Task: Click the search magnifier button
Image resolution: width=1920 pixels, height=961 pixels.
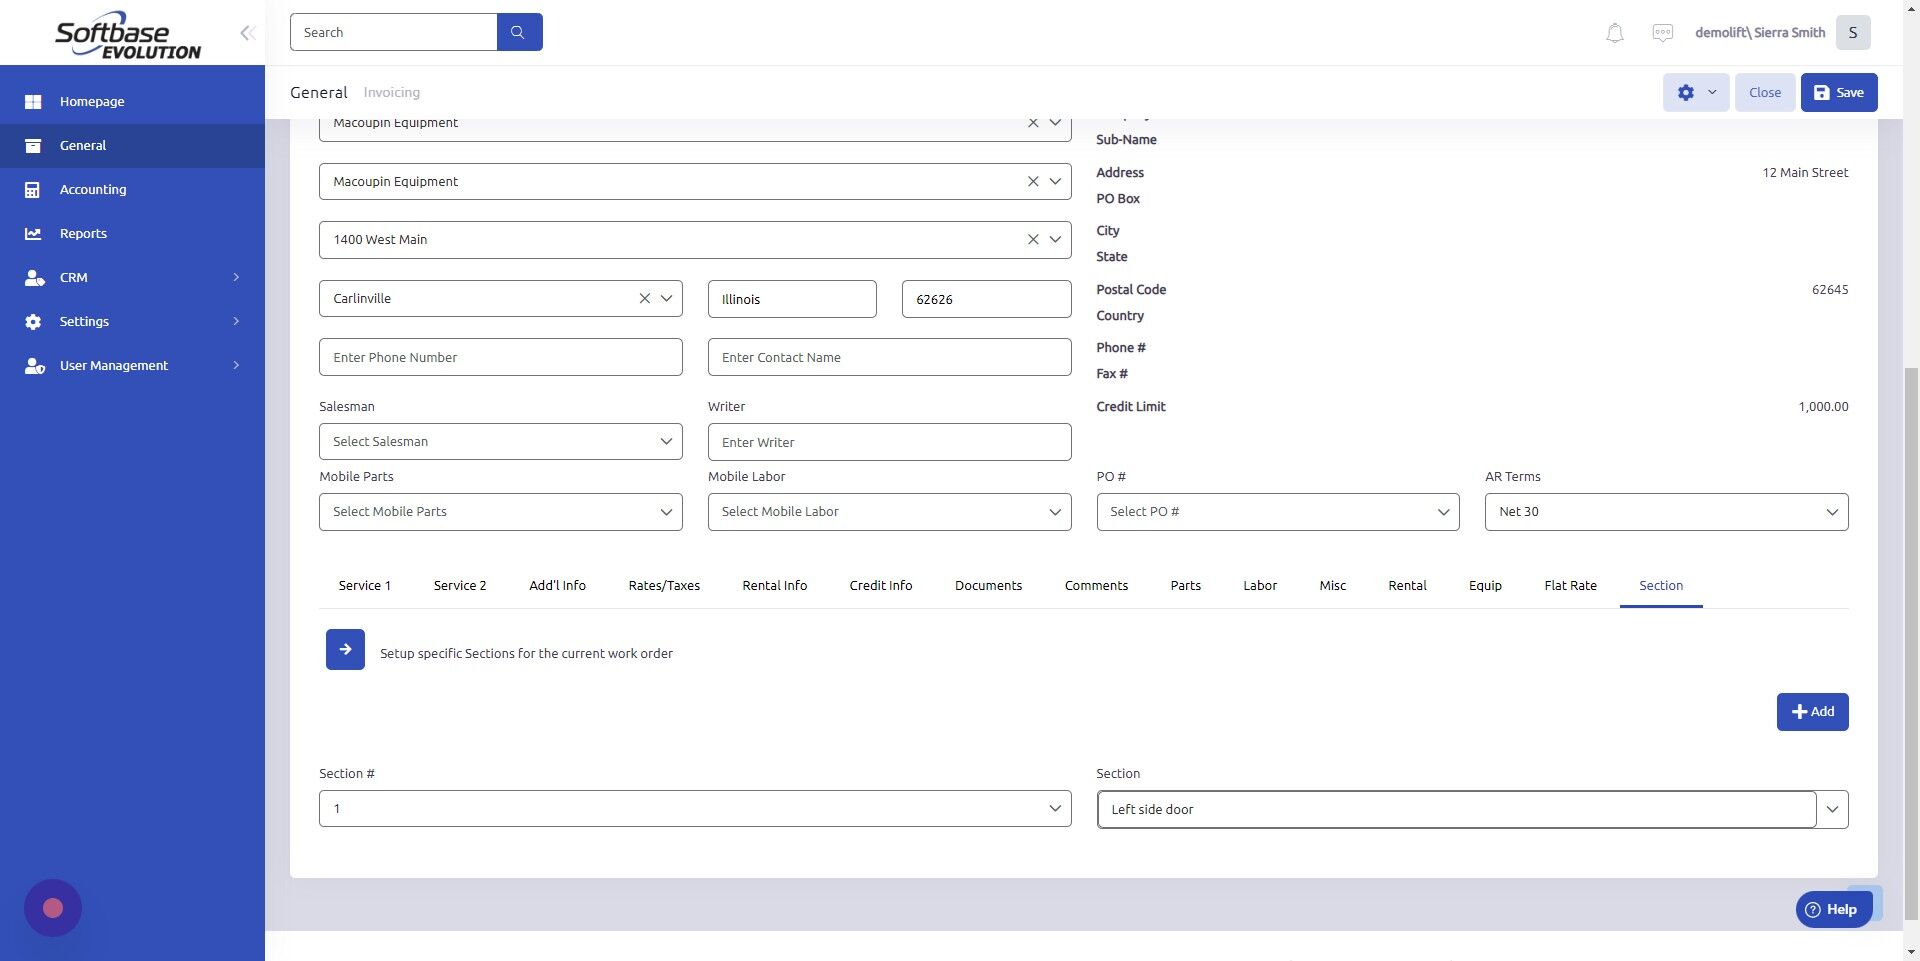Action: (518, 31)
